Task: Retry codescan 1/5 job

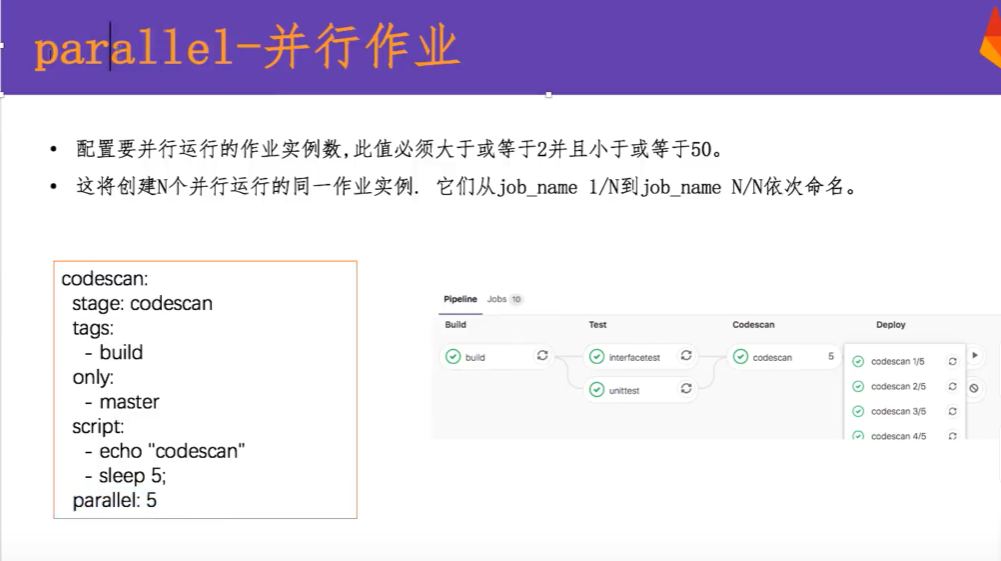Action: point(952,361)
